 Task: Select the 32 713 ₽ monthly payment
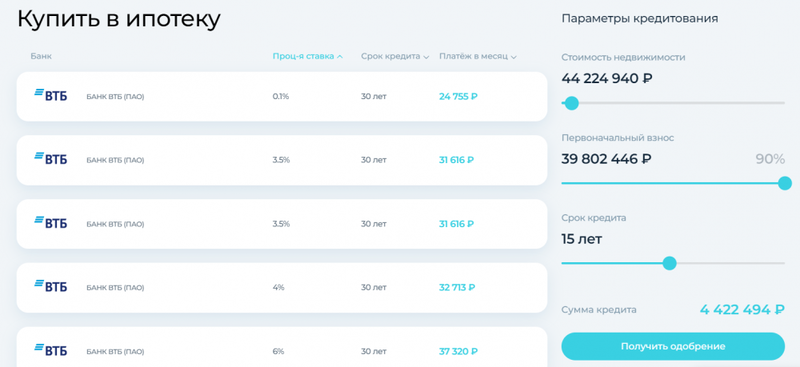click(x=457, y=287)
